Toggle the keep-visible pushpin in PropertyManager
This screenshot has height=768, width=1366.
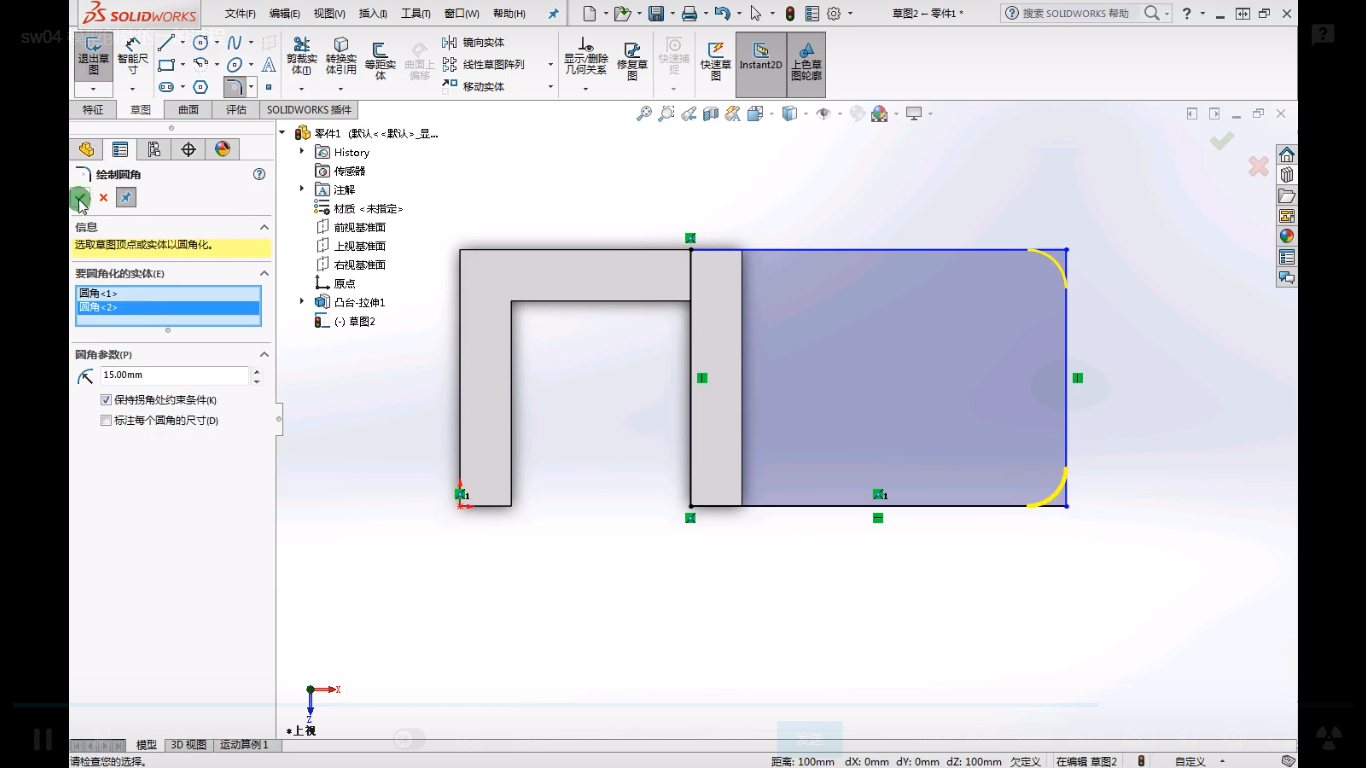pos(126,198)
